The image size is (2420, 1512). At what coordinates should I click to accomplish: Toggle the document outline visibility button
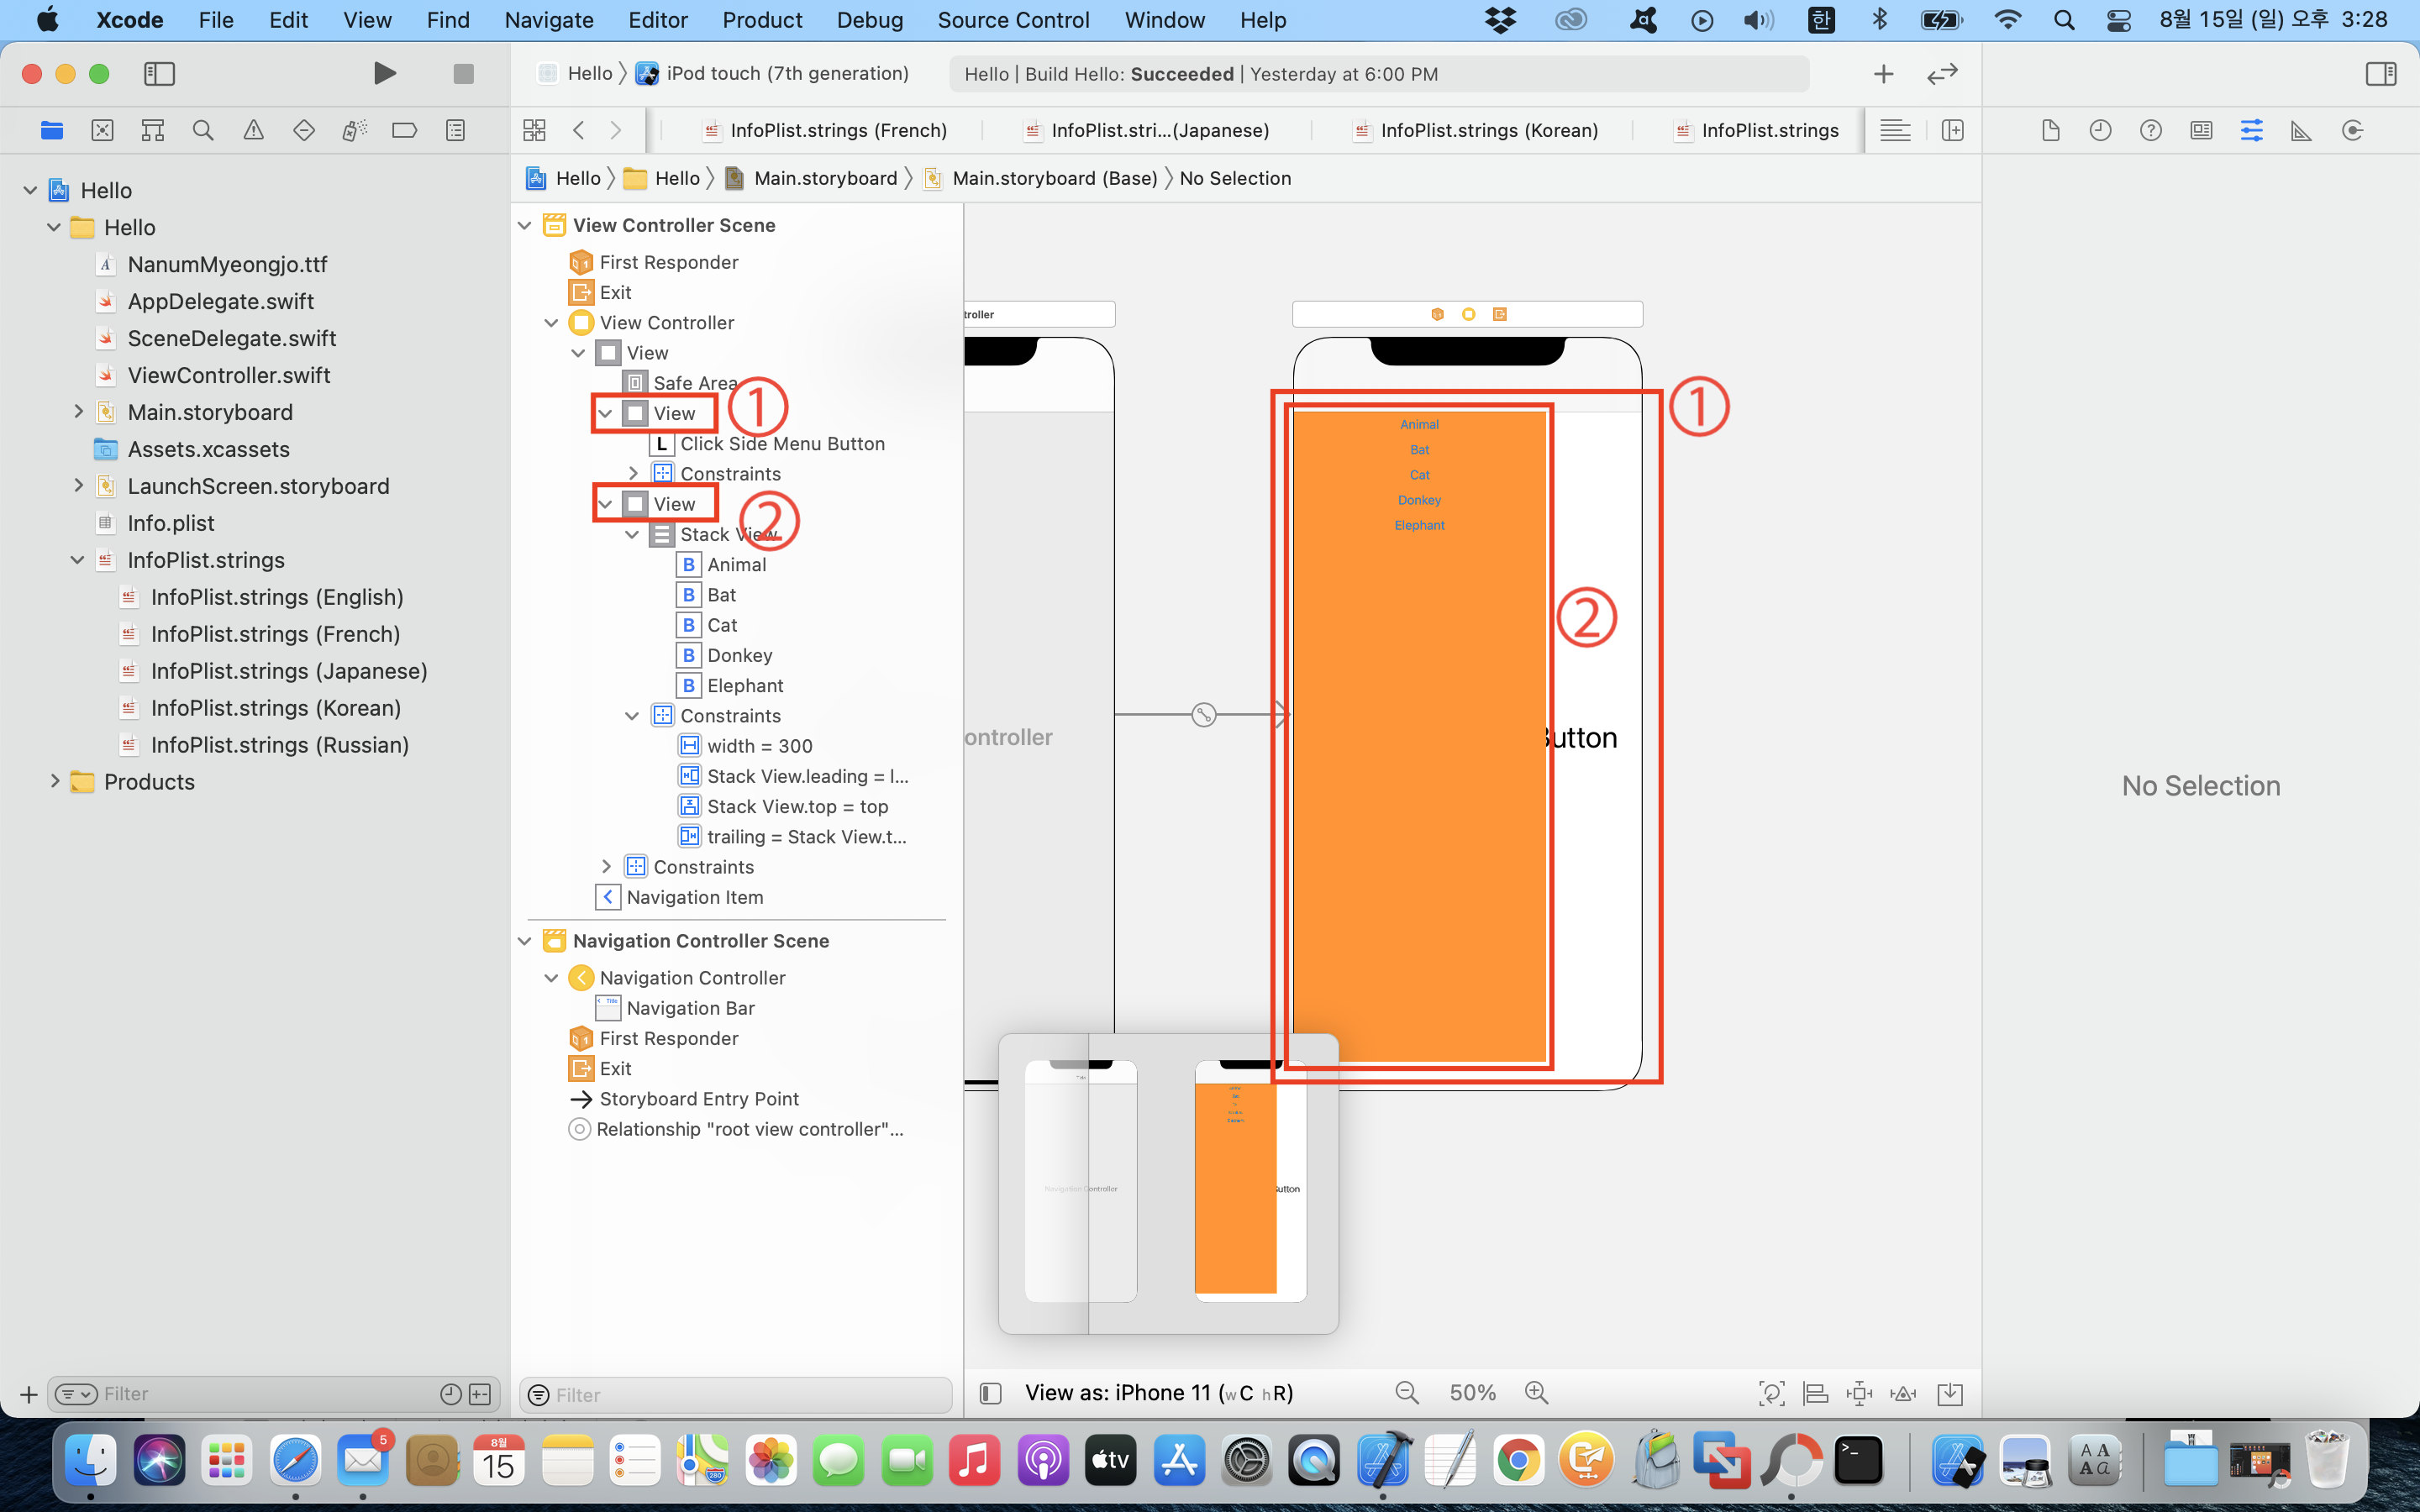(990, 1393)
